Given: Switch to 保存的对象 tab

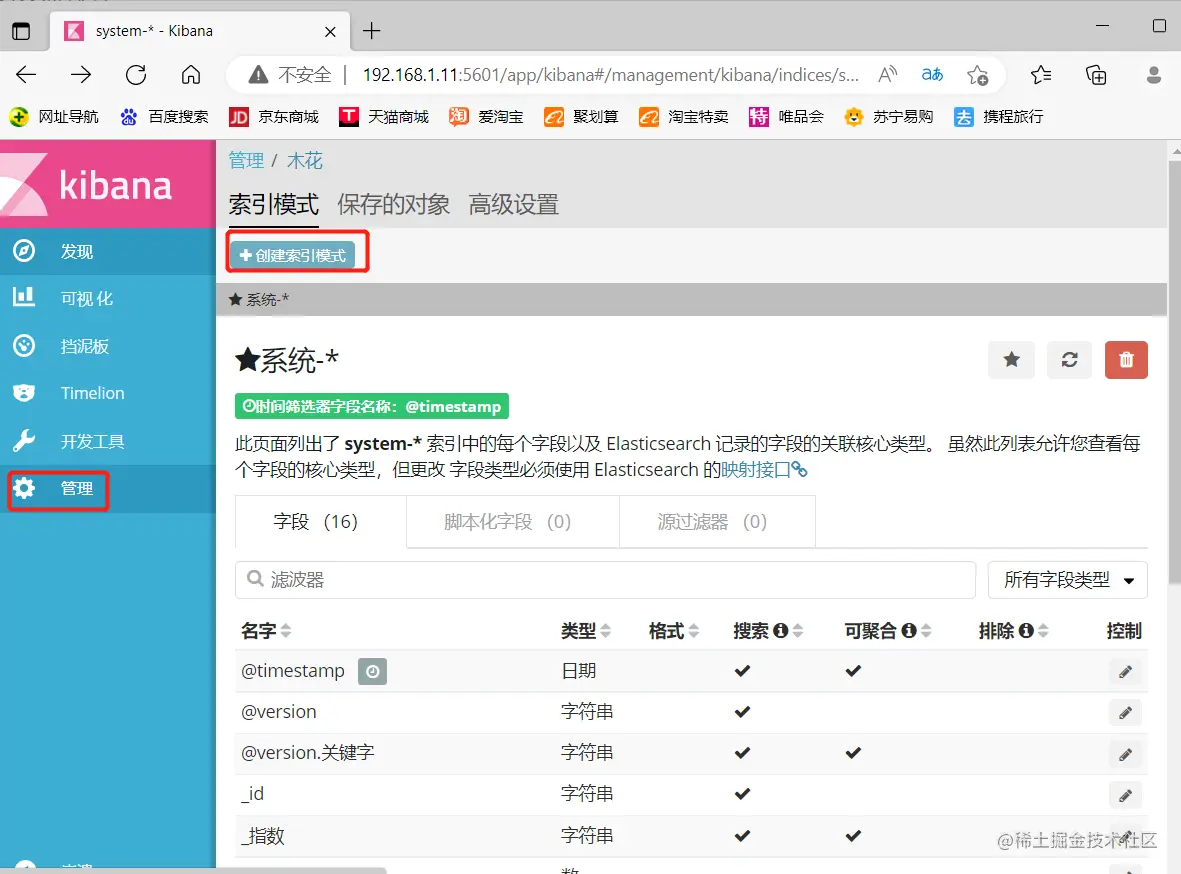Looking at the screenshot, I should pos(393,204).
